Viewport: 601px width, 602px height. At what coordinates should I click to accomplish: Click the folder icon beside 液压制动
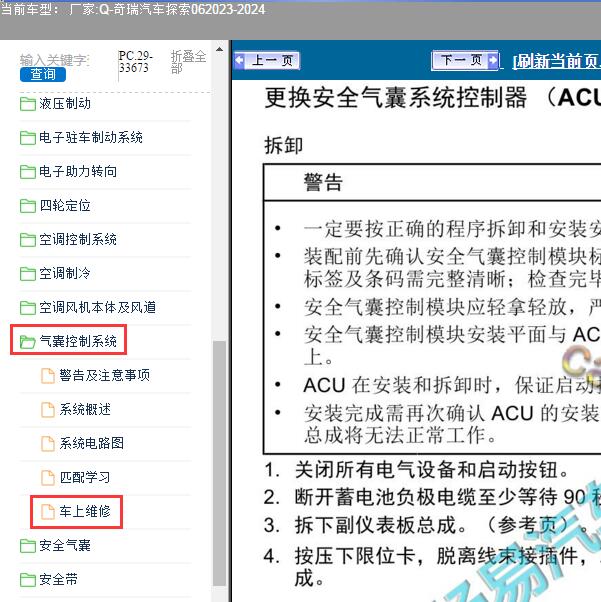point(28,104)
